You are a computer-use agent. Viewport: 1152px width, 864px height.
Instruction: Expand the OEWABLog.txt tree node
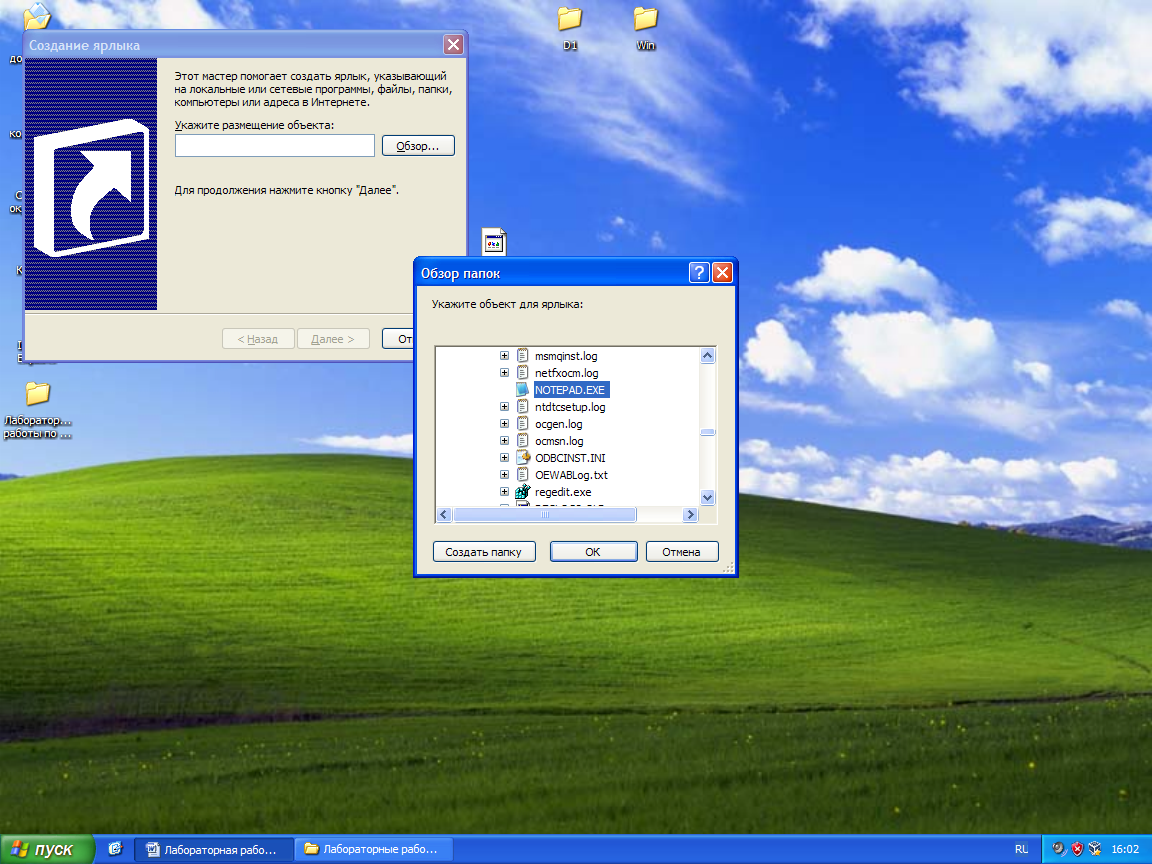coord(504,475)
